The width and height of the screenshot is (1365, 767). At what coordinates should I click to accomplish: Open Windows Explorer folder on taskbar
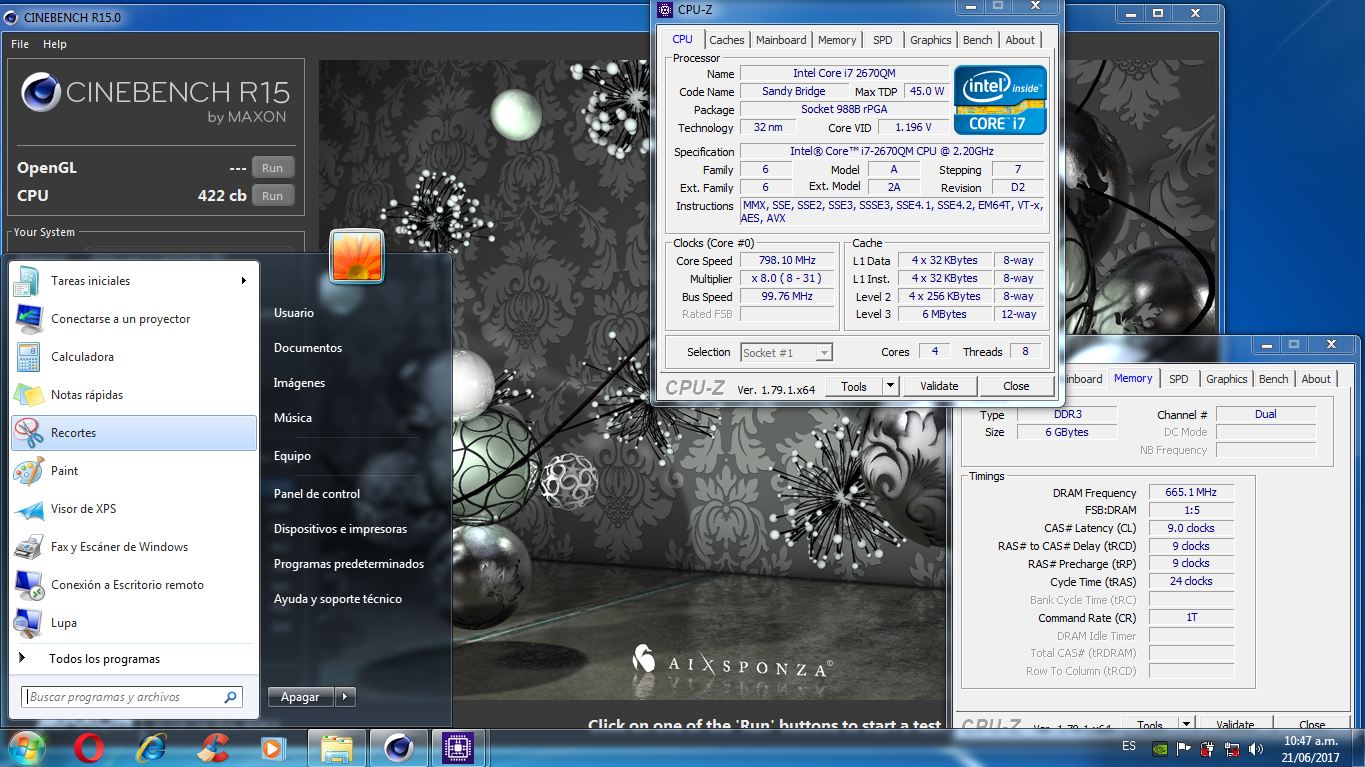coord(336,748)
